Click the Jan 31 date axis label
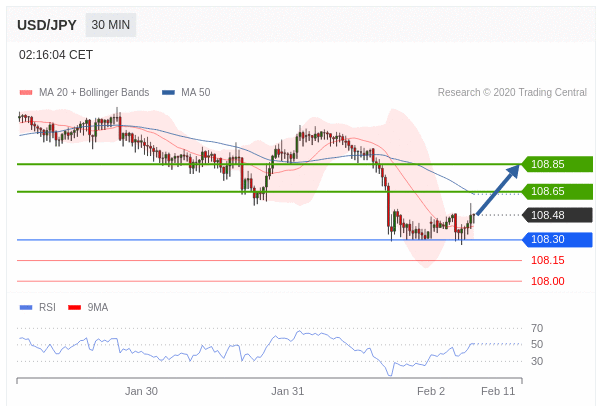This screenshot has width=603, height=415. (287, 391)
